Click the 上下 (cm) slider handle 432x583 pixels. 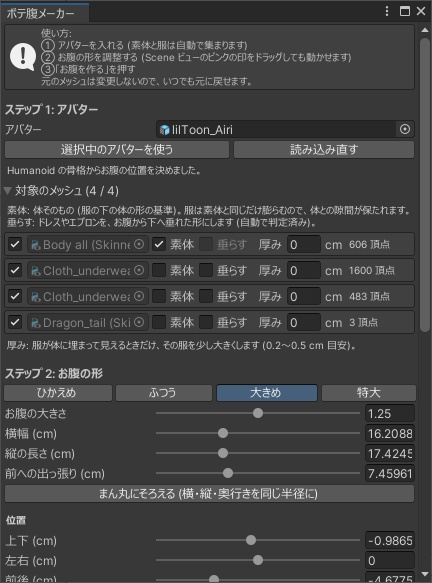(251, 540)
